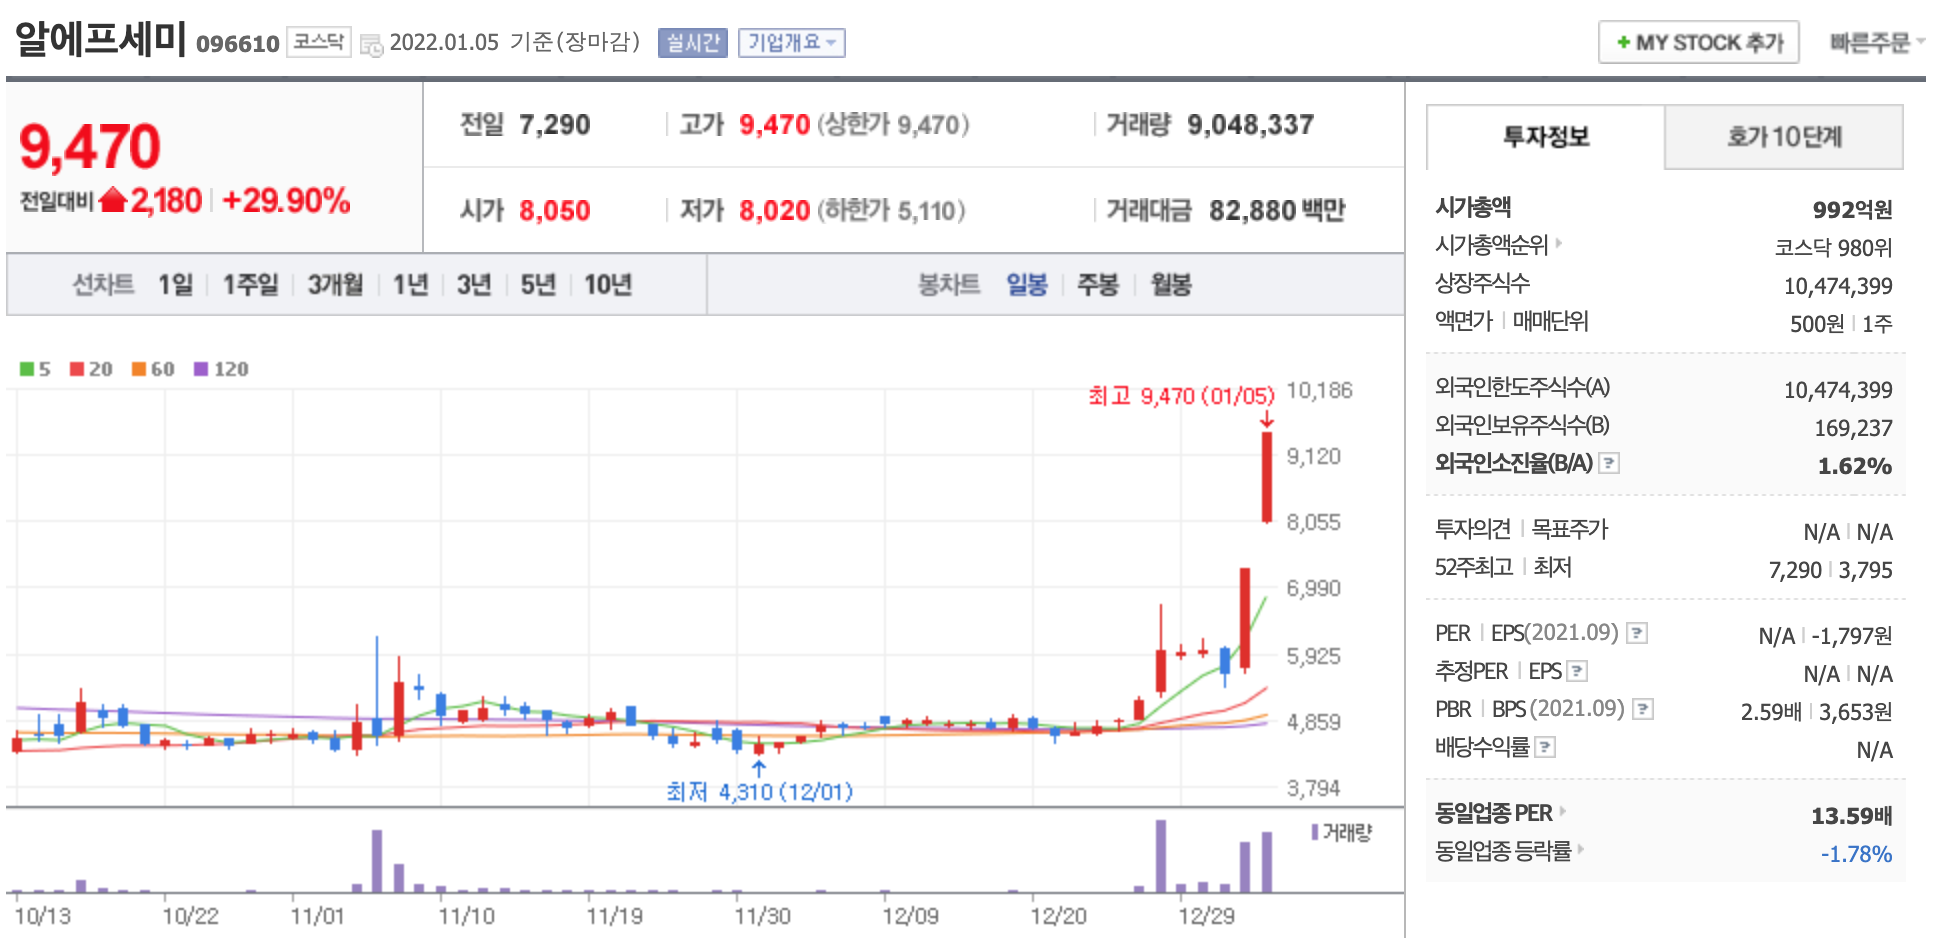The width and height of the screenshot is (1938, 938).
Task: Click the plus icon in MY STOCK 추가
Action: [x=1623, y=42]
